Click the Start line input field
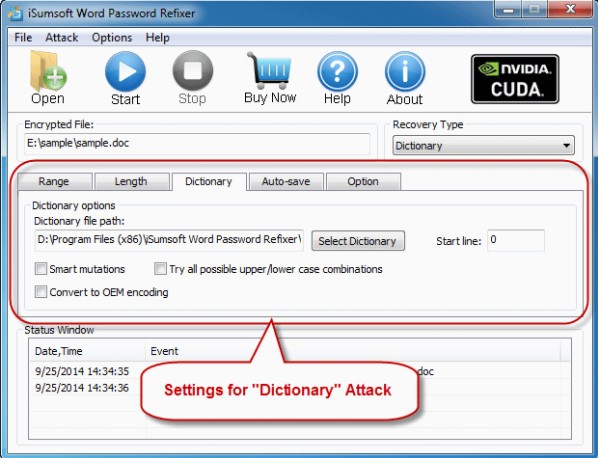The image size is (598, 458). [x=516, y=240]
